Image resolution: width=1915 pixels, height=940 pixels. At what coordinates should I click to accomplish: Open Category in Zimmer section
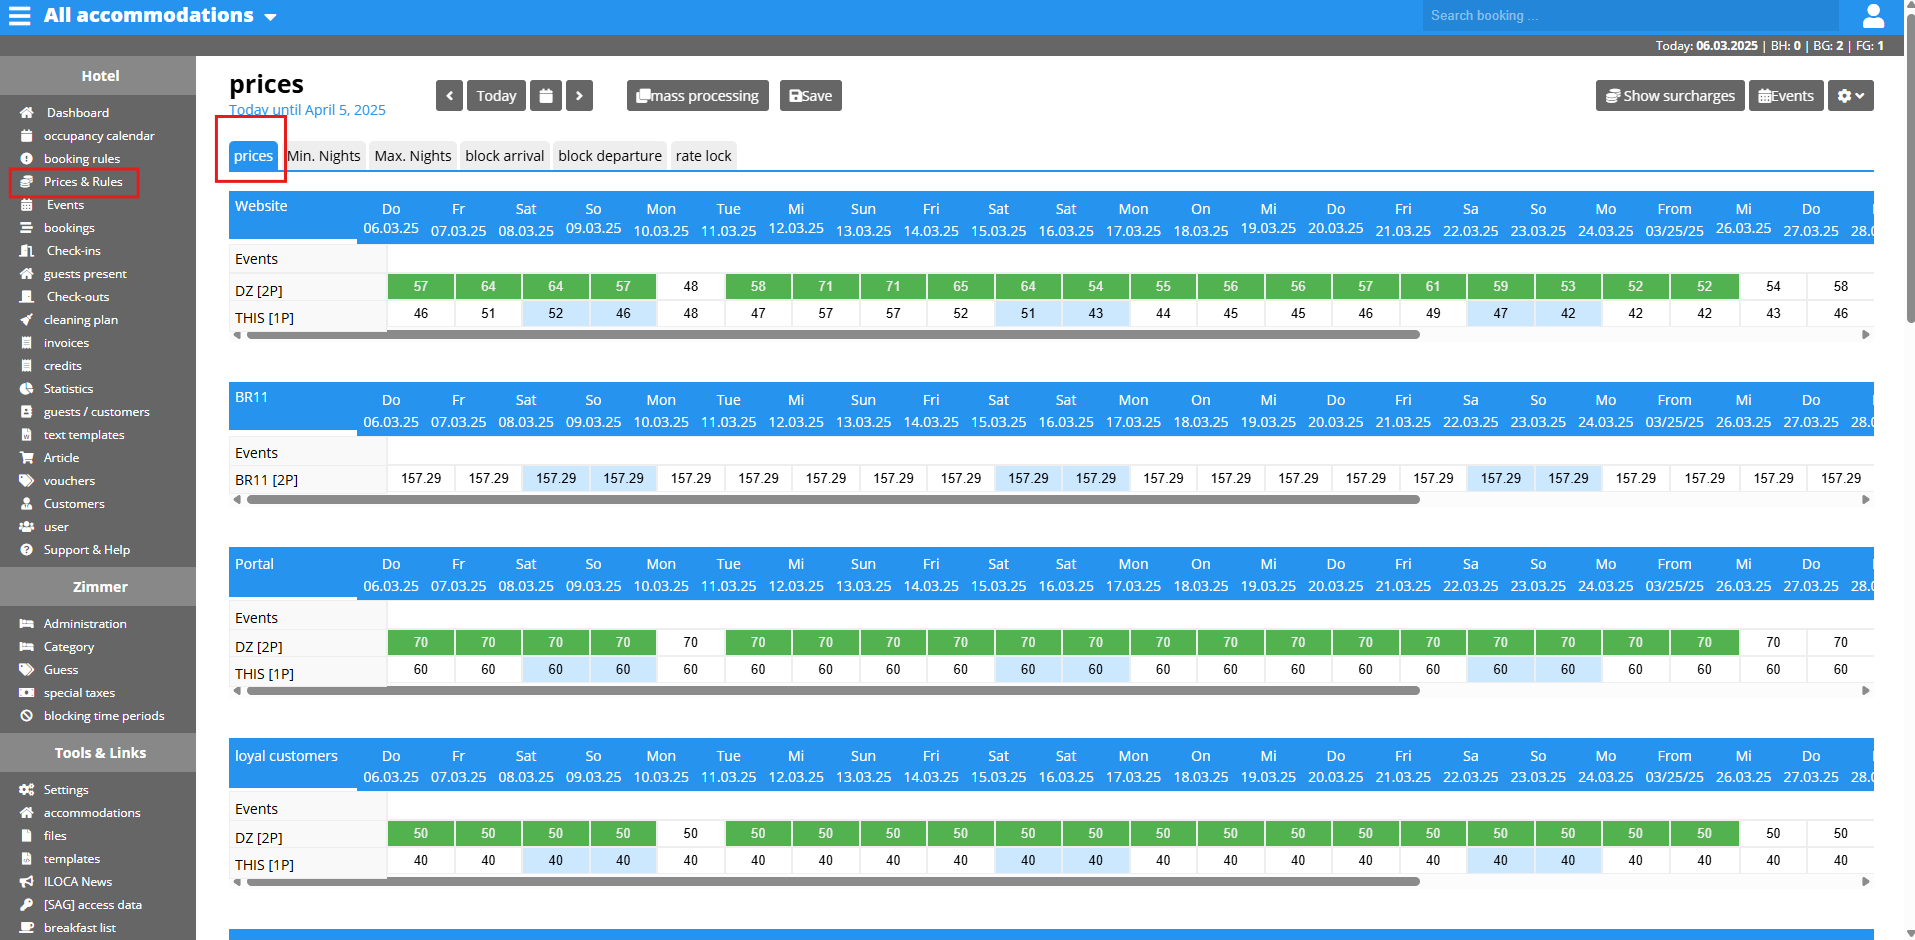[69, 647]
